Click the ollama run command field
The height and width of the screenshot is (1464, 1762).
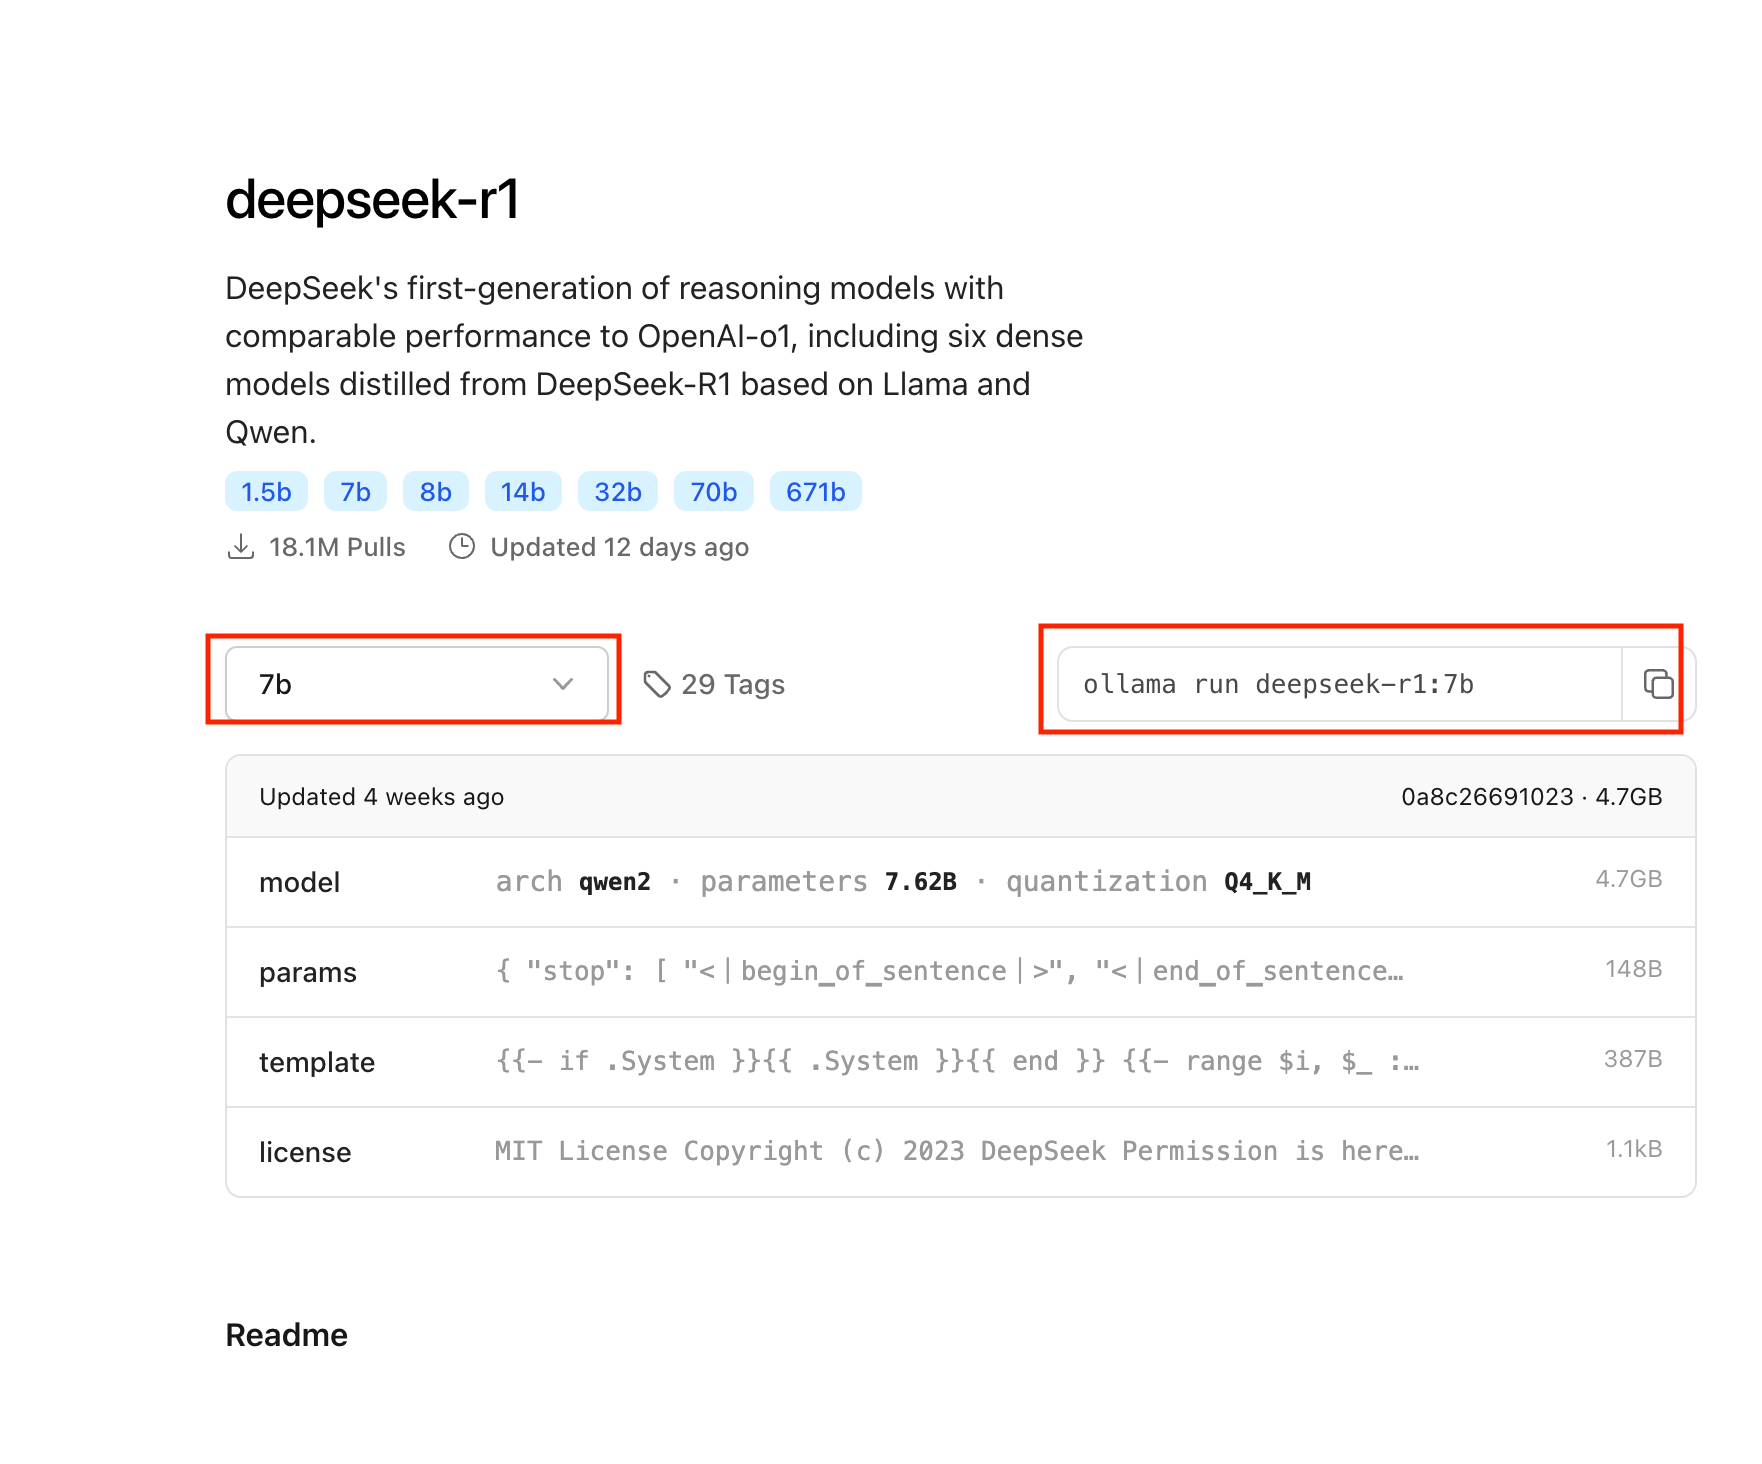[x=1338, y=684]
